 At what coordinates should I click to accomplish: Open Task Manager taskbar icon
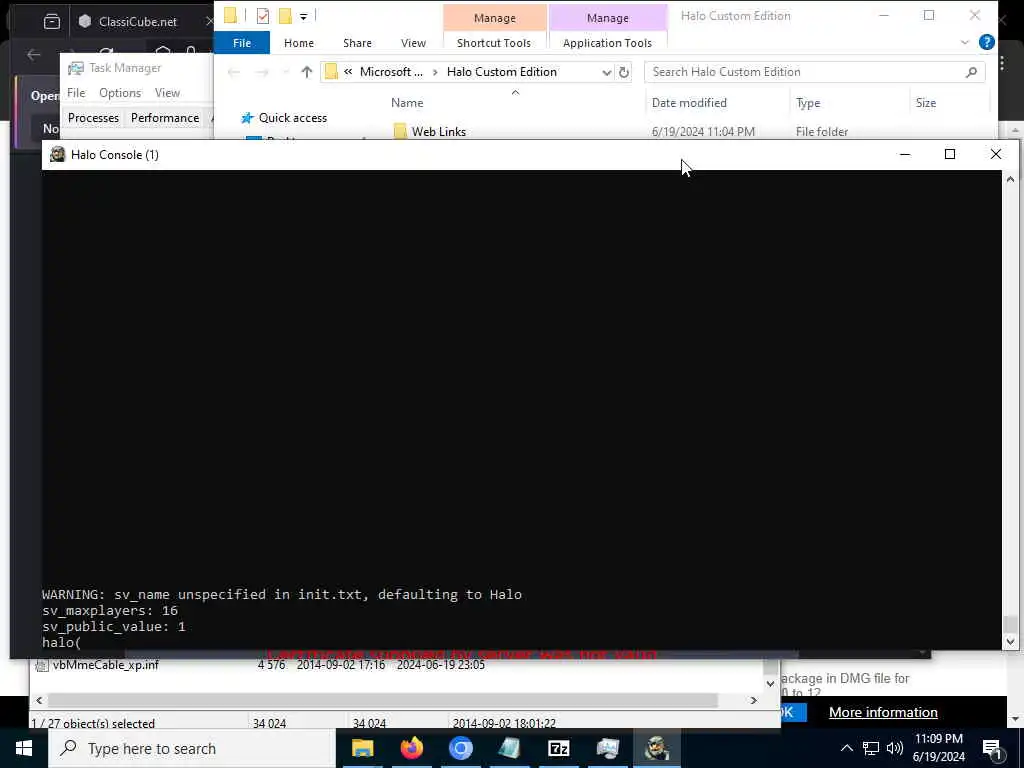(607, 748)
